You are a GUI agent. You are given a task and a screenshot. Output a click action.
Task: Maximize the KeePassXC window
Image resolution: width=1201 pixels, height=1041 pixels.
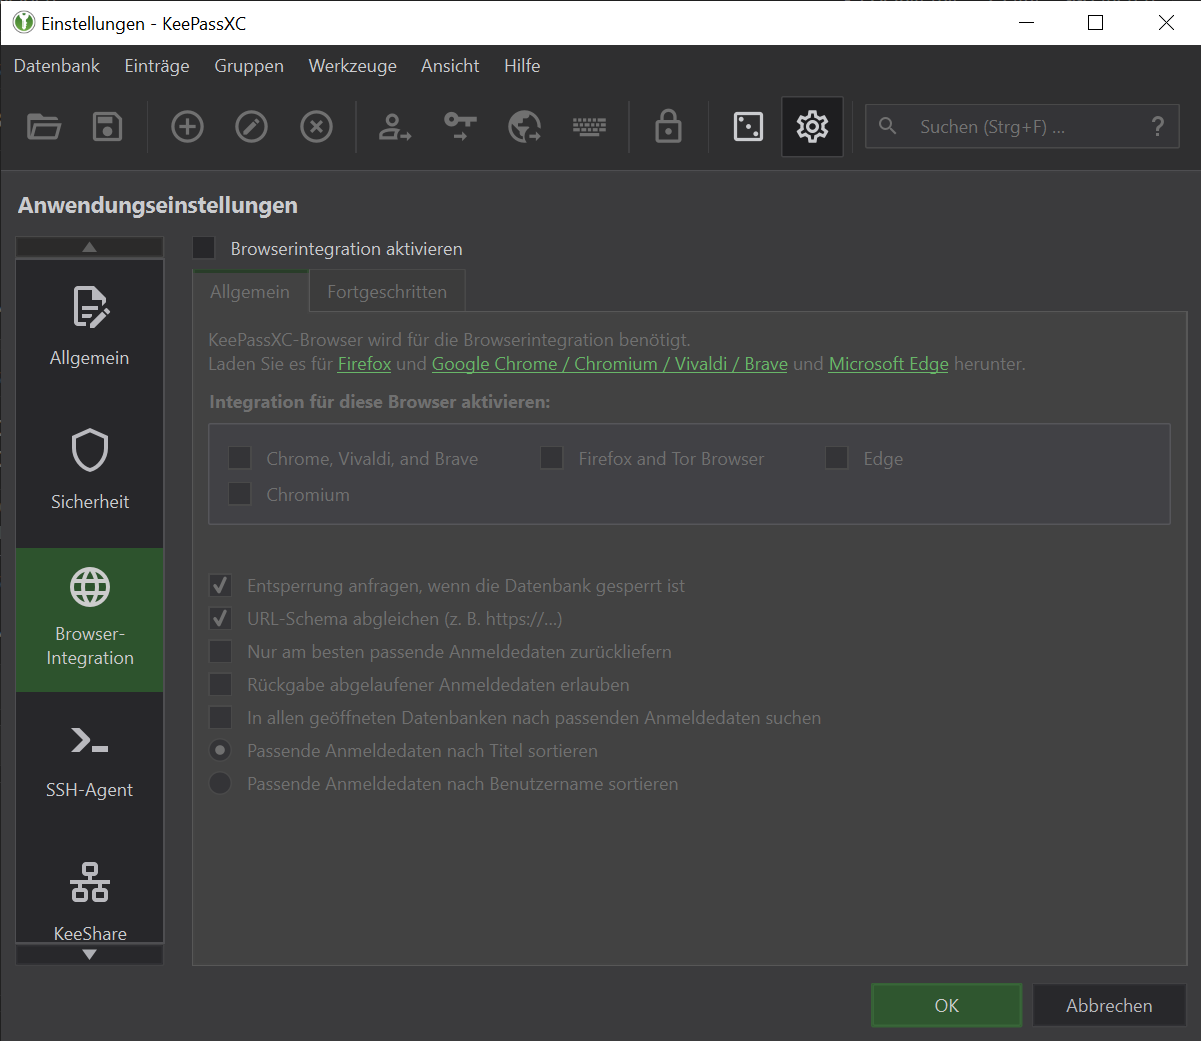(1096, 23)
